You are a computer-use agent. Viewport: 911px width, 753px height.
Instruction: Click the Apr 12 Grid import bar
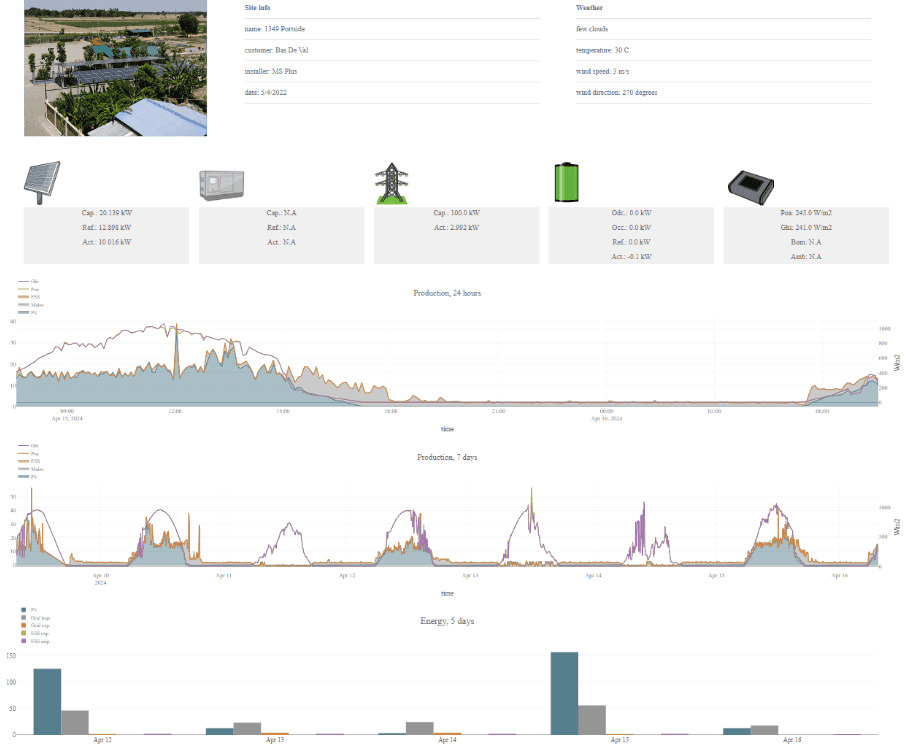pyautogui.click(x=75, y=722)
